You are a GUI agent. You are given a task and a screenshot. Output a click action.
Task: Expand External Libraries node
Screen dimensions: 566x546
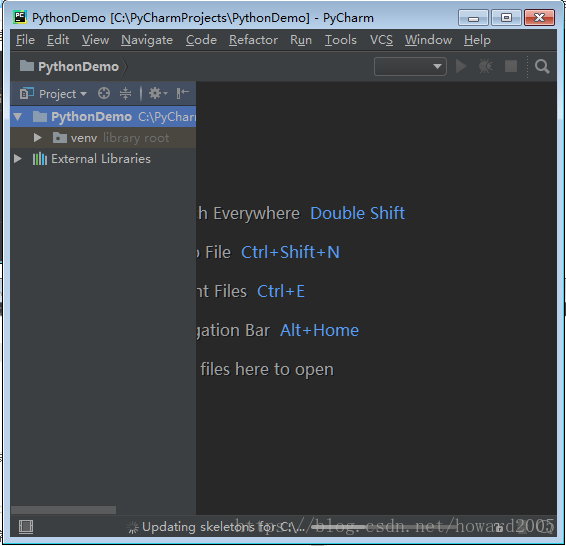click(18, 158)
